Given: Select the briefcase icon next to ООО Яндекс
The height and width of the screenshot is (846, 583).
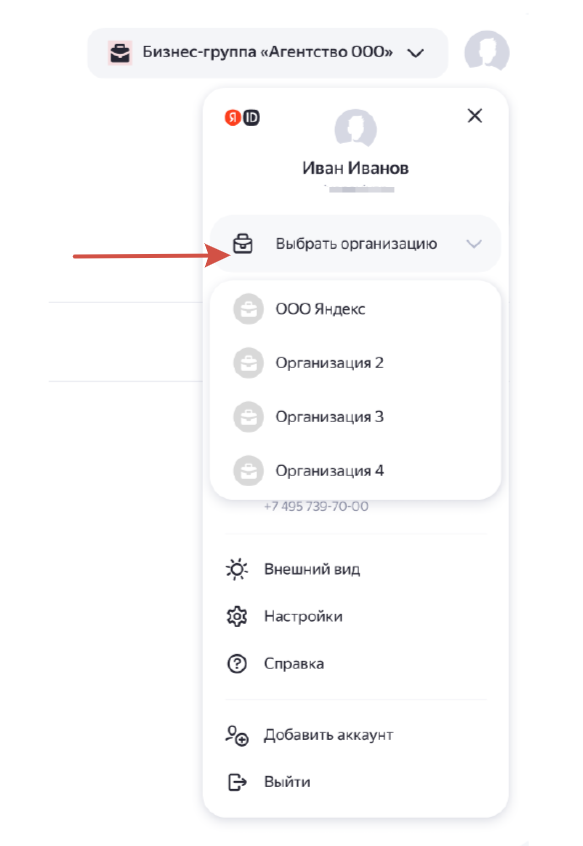Looking at the screenshot, I should 246,308.
